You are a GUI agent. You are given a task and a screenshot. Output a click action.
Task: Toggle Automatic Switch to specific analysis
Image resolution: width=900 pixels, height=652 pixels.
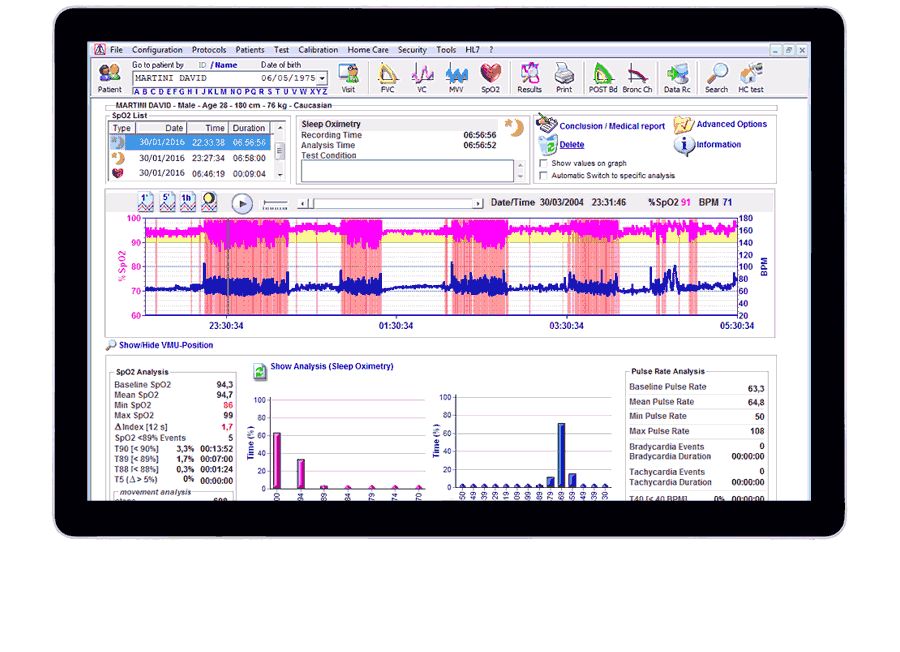click(x=543, y=176)
